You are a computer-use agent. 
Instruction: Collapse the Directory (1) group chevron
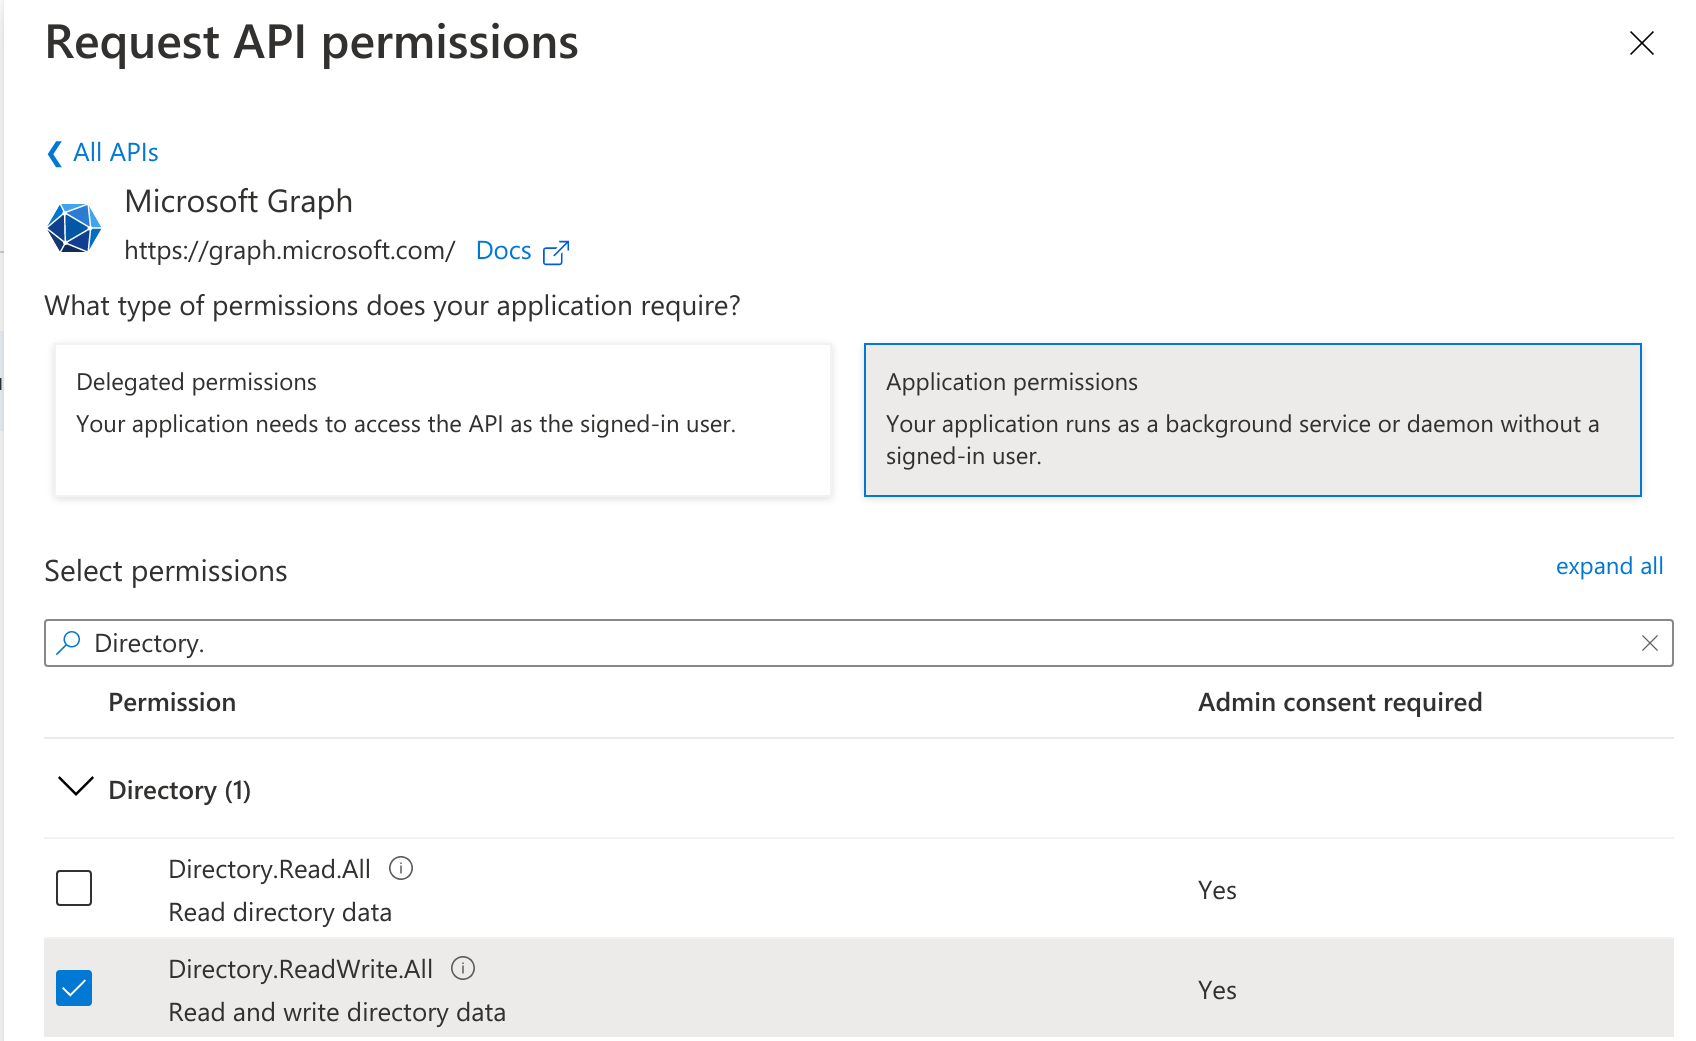tap(76, 788)
